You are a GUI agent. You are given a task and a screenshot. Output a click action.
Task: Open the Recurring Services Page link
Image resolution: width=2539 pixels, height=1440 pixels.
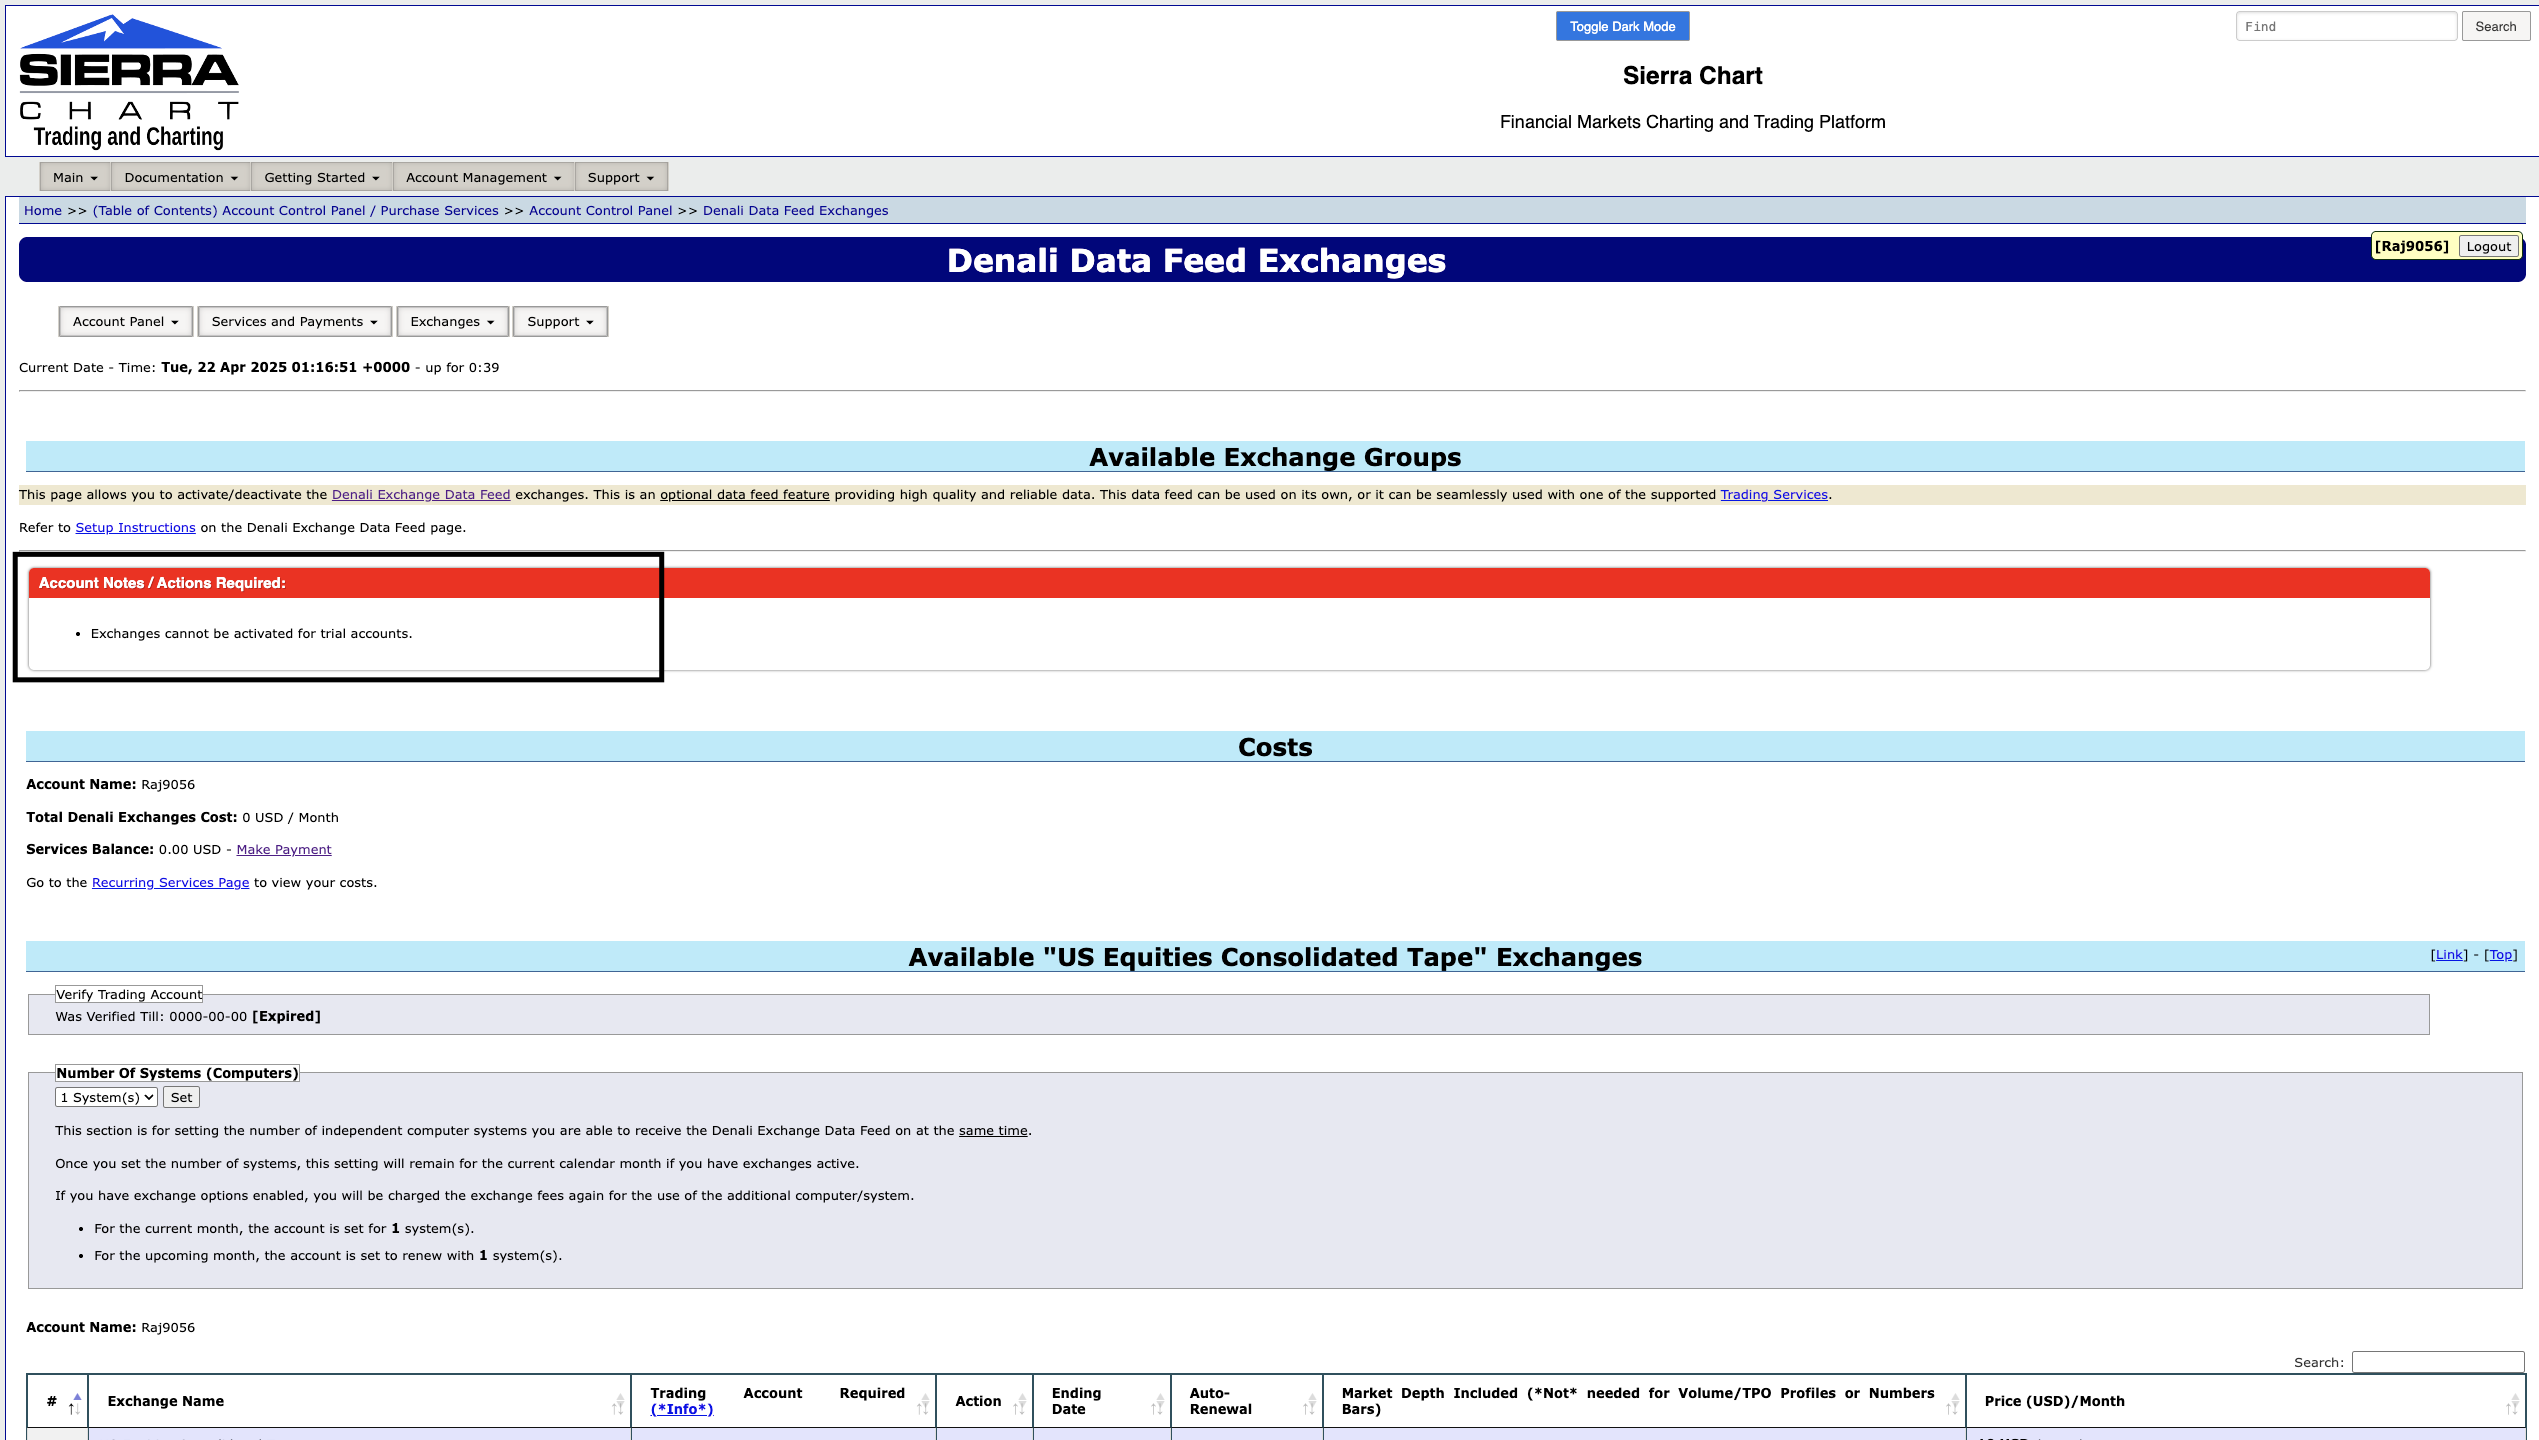[x=170, y=882]
